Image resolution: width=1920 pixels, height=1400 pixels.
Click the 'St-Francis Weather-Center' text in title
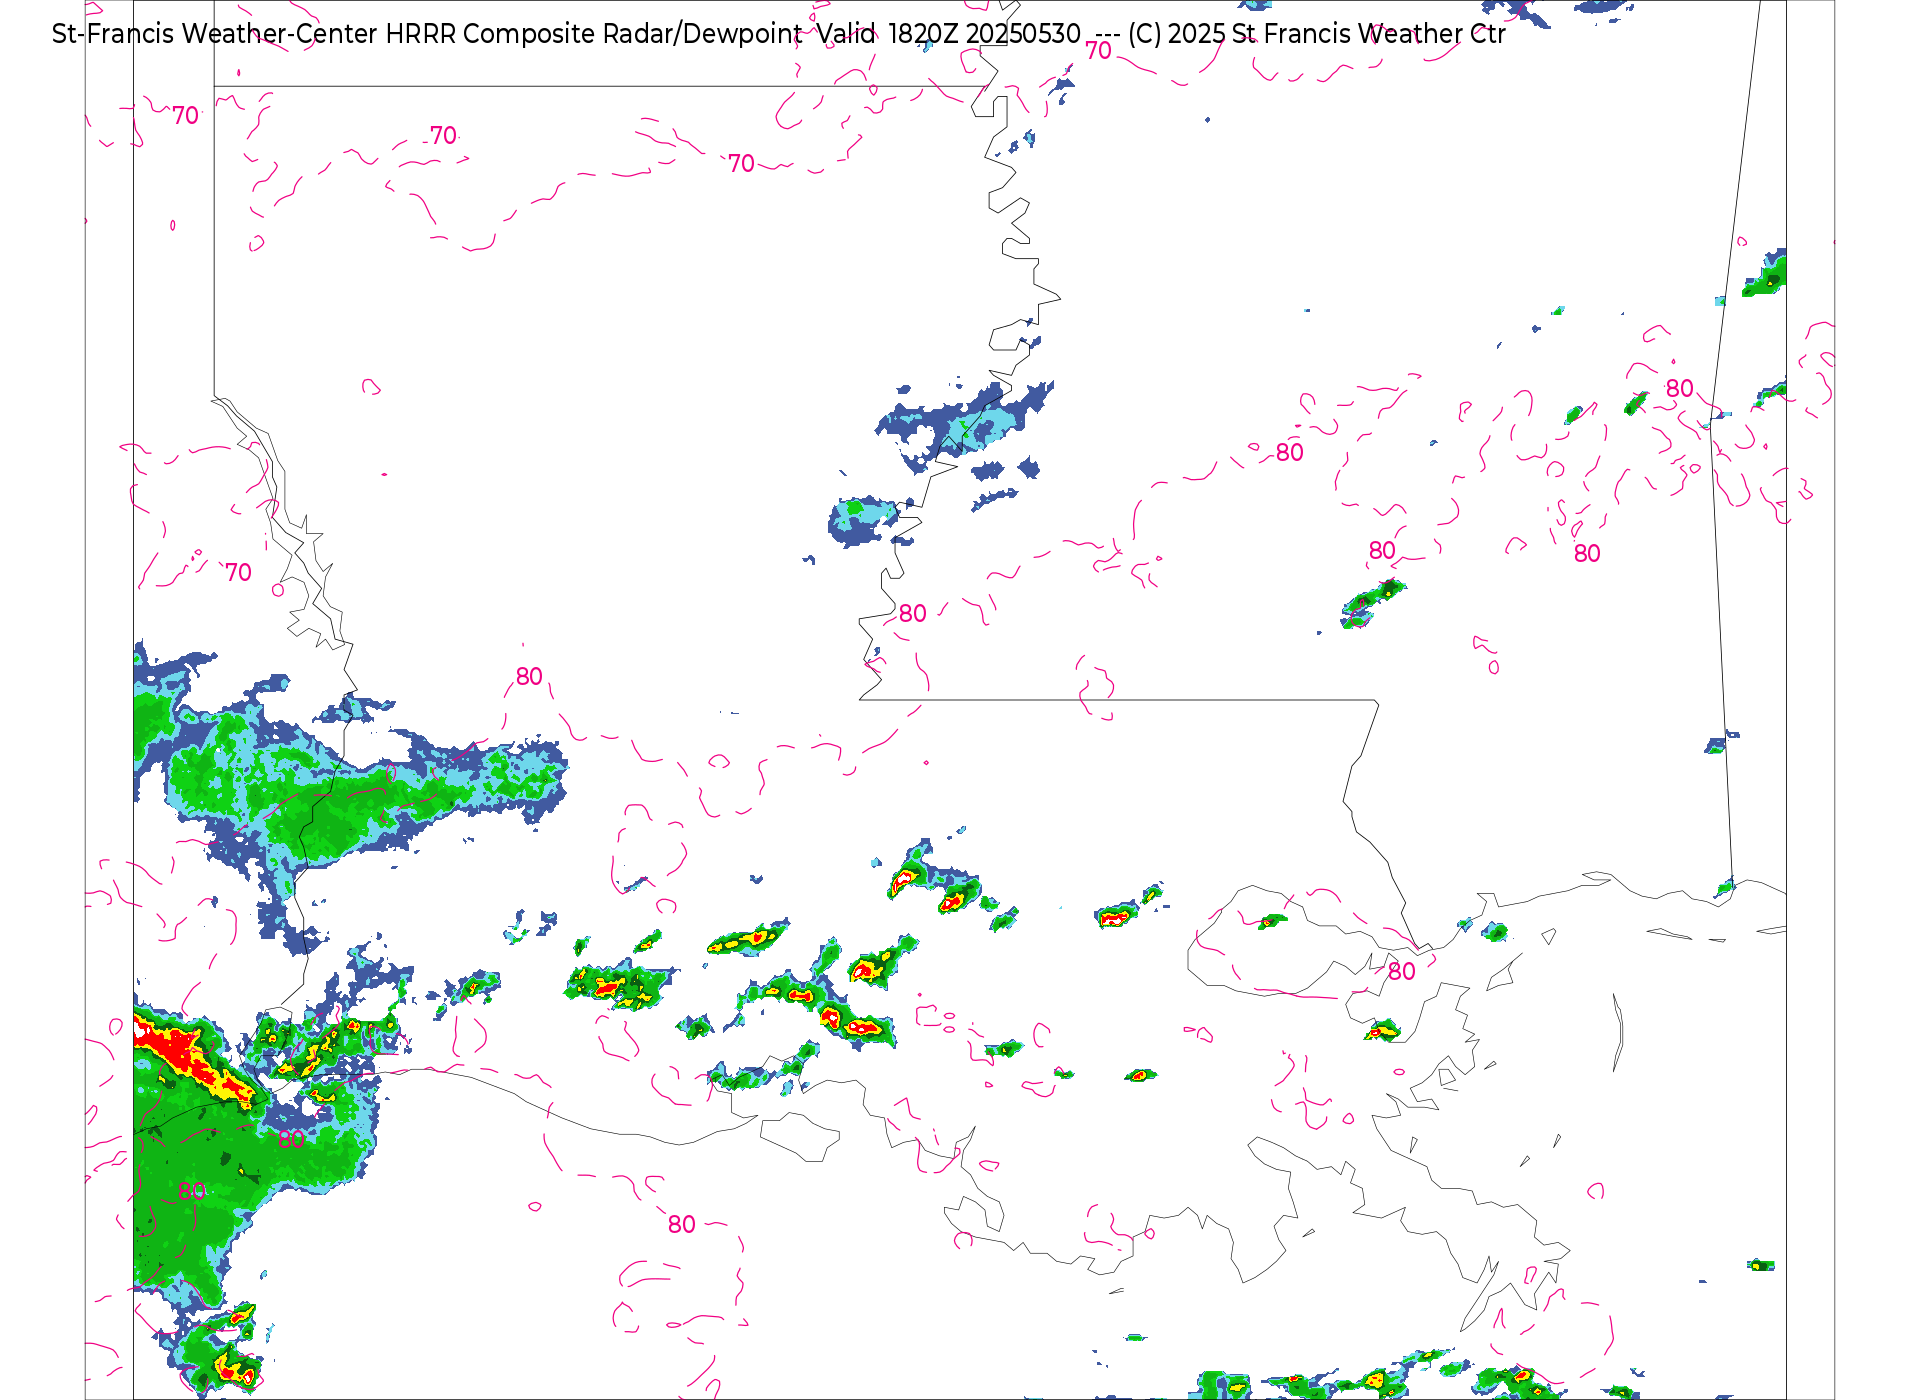(215, 34)
